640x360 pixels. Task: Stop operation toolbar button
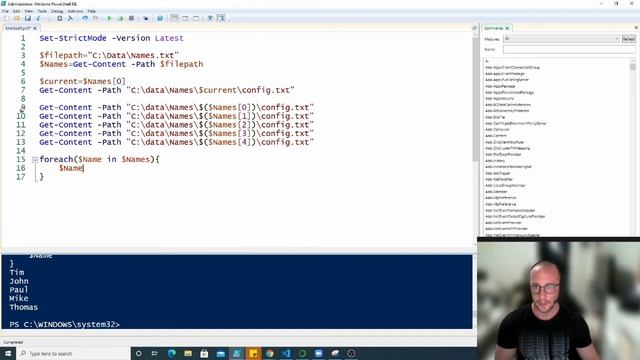(131, 18)
